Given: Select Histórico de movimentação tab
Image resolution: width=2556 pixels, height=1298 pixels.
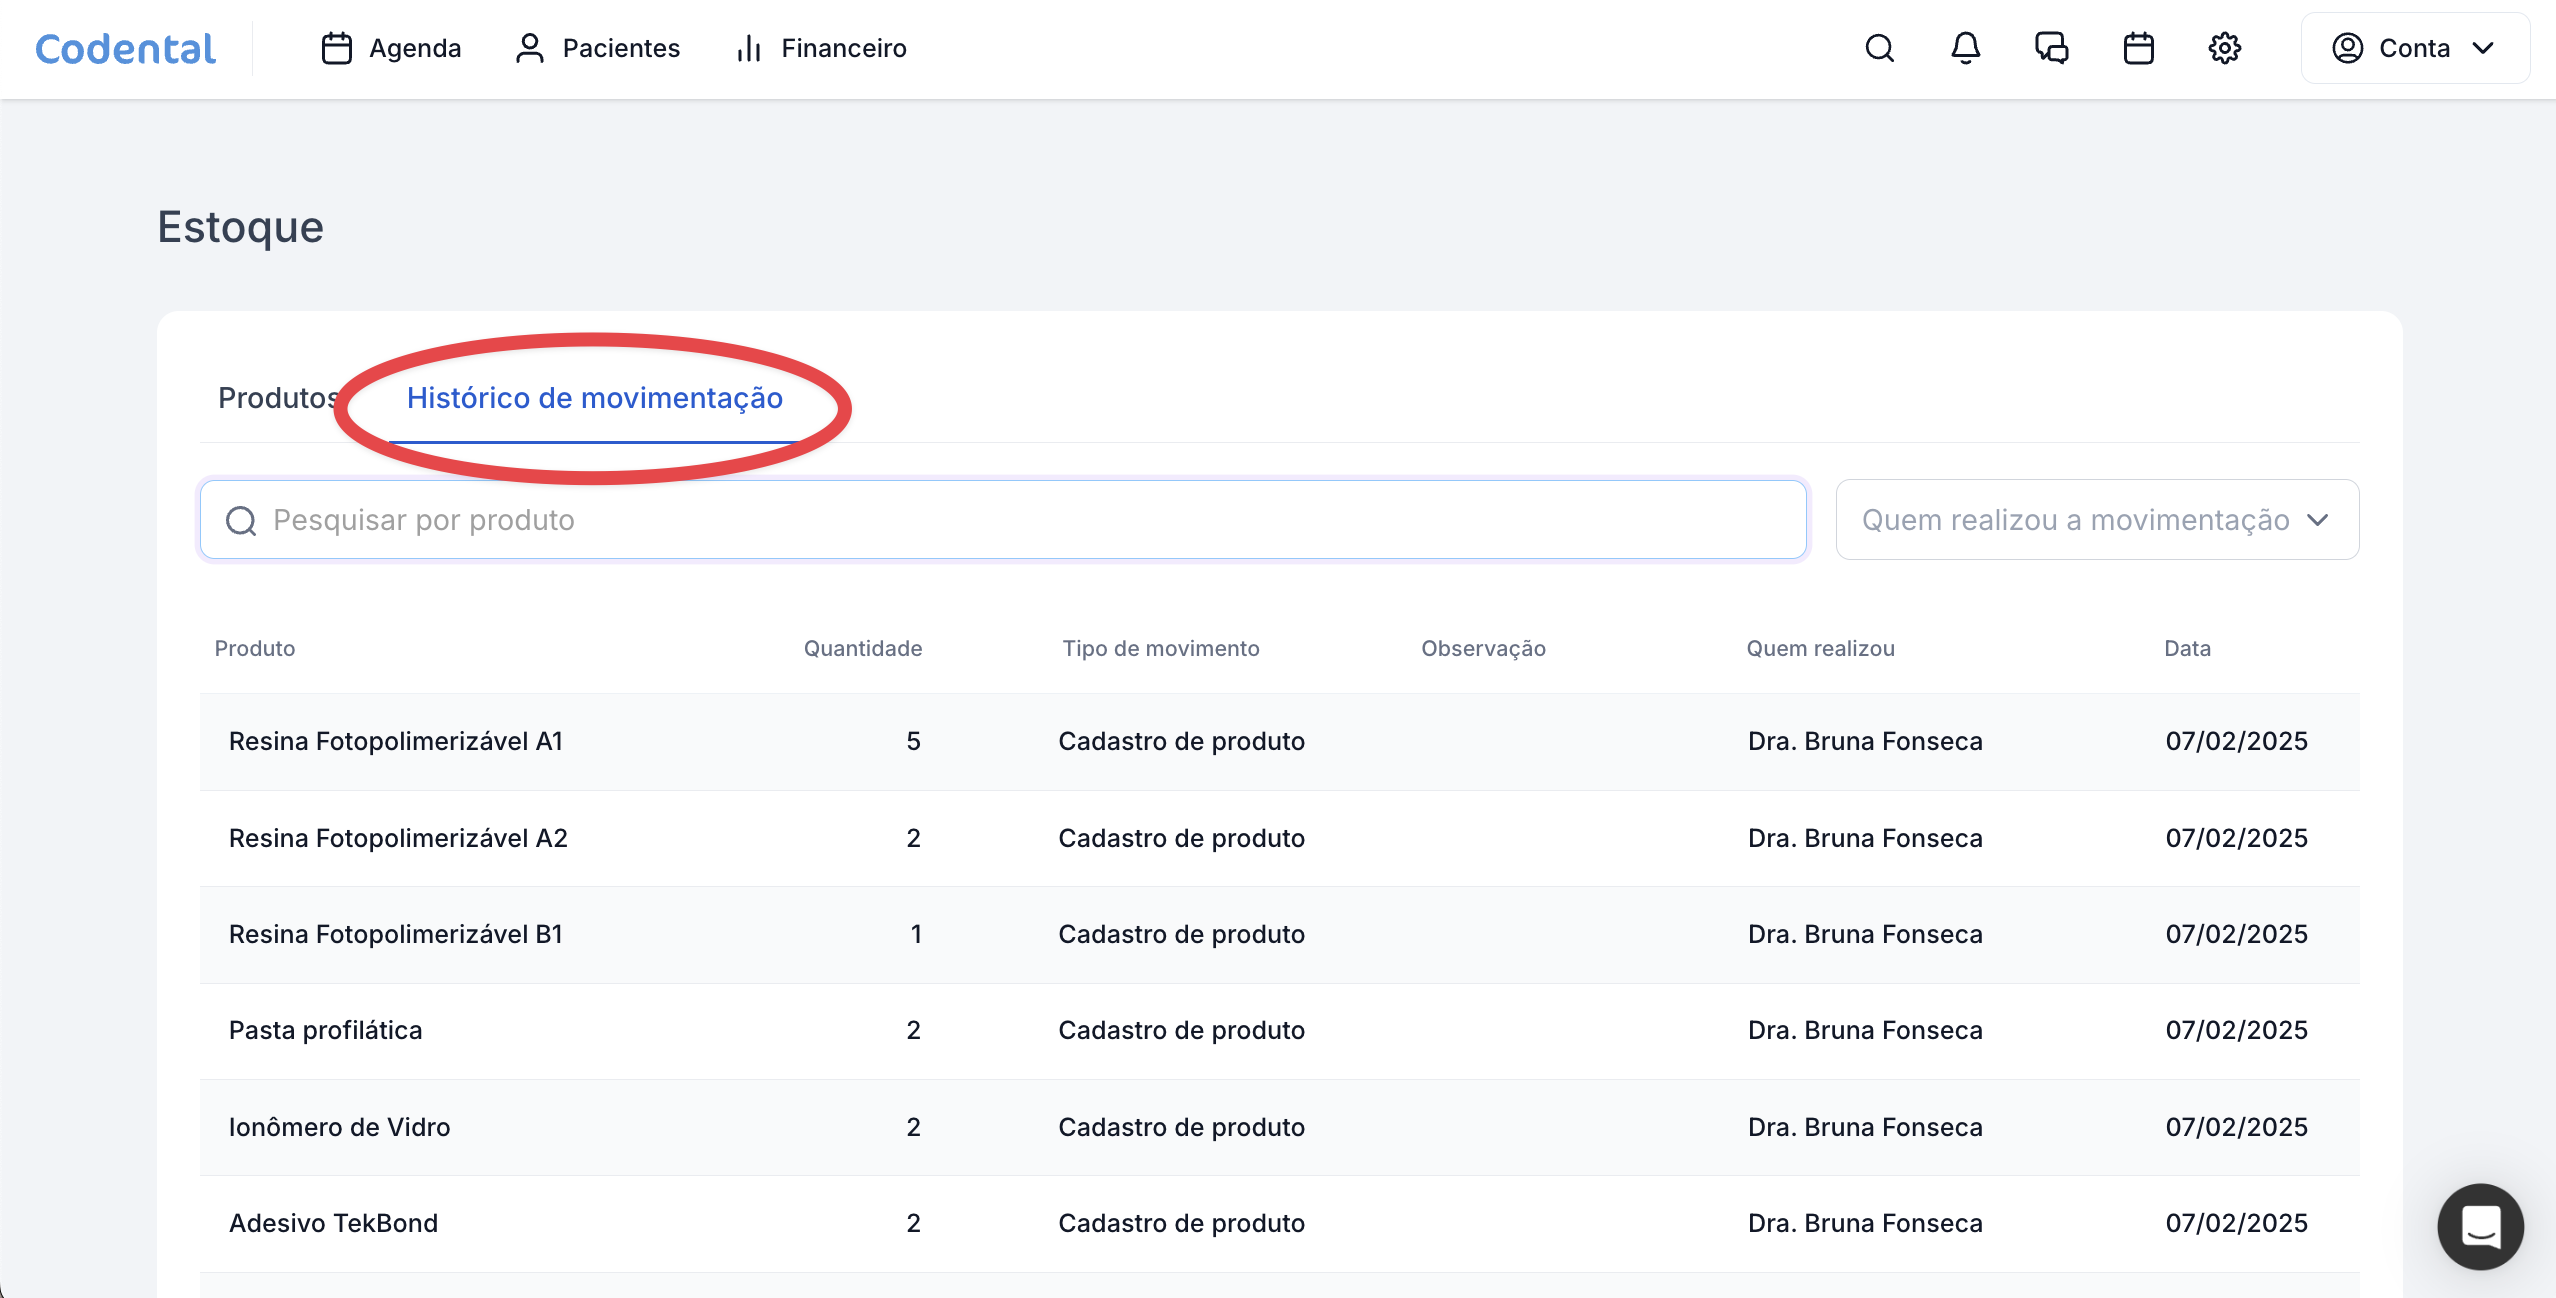Looking at the screenshot, I should 594,398.
